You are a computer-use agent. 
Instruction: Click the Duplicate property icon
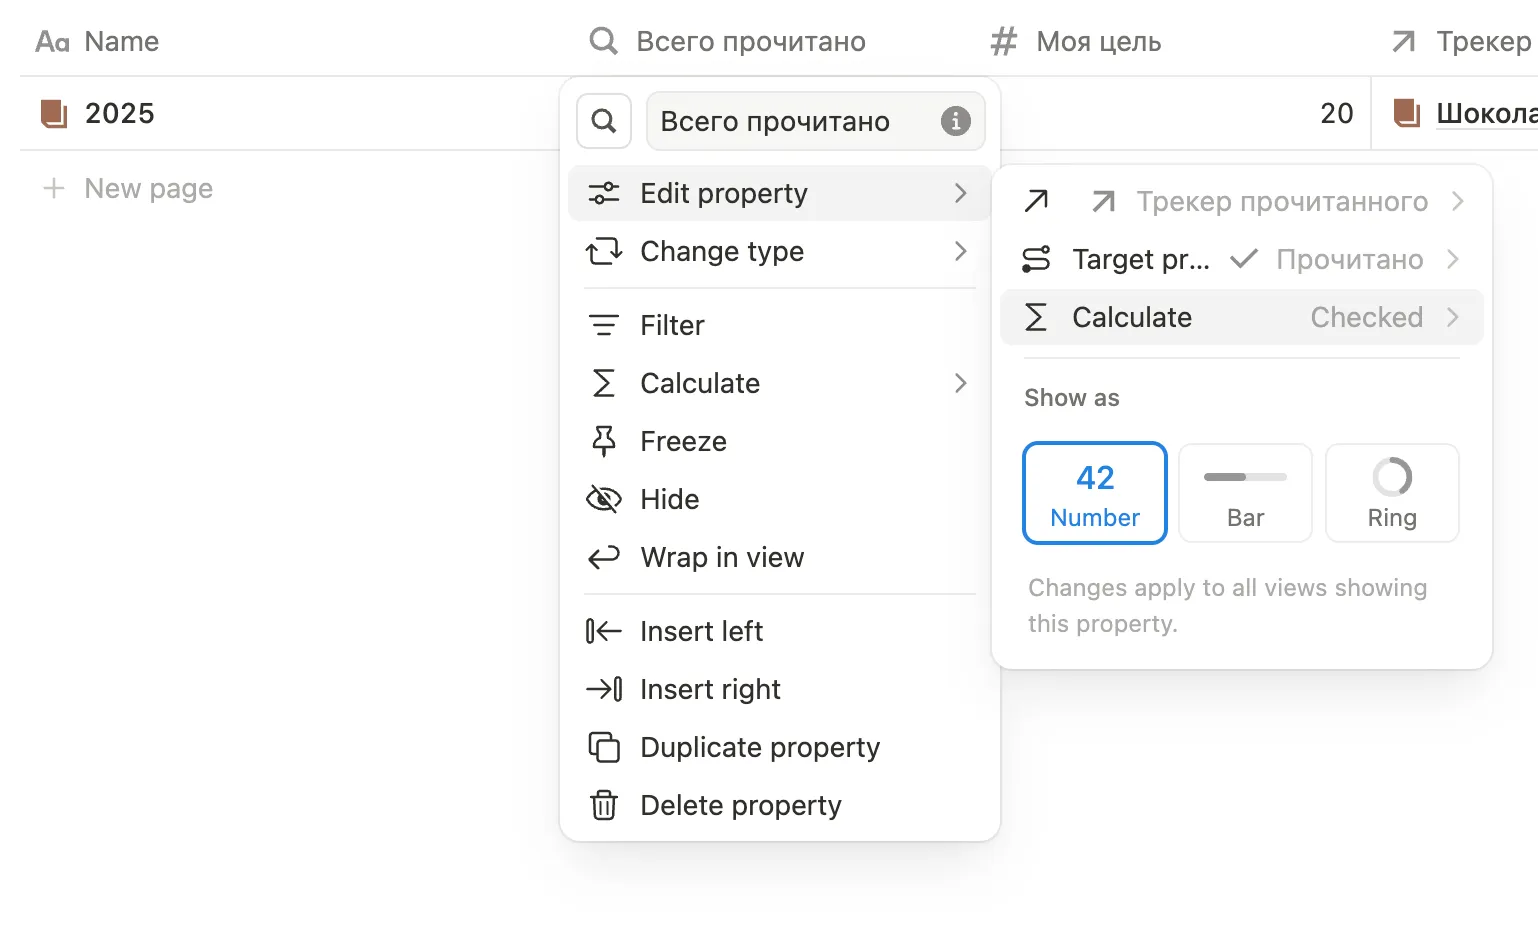(604, 747)
